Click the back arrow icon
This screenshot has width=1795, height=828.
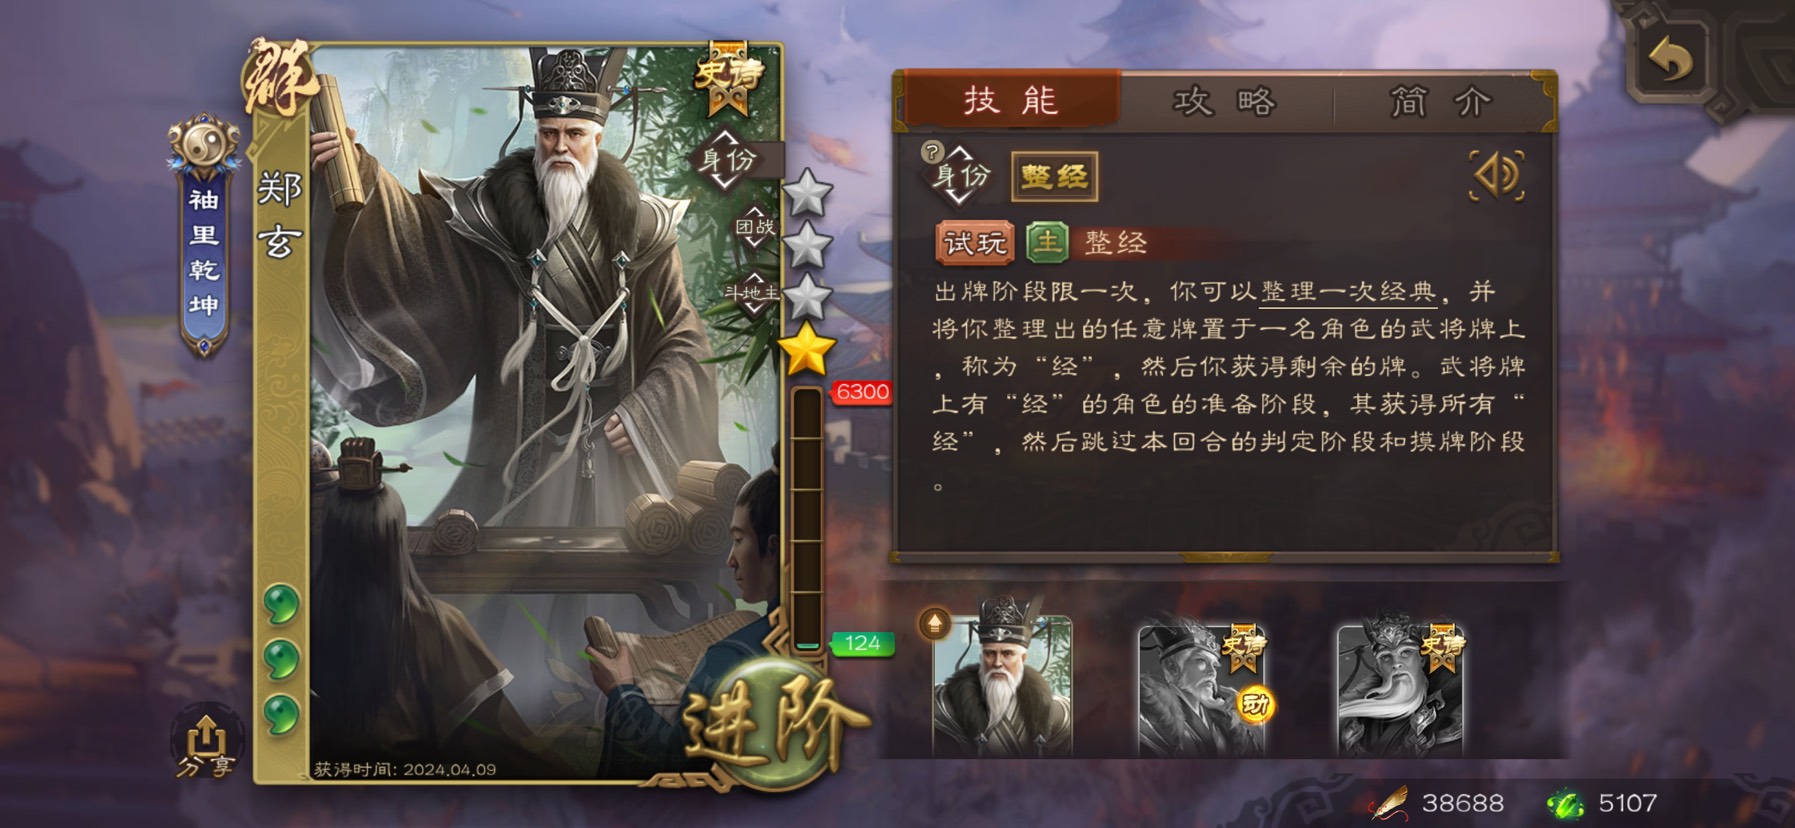(x=1669, y=62)
